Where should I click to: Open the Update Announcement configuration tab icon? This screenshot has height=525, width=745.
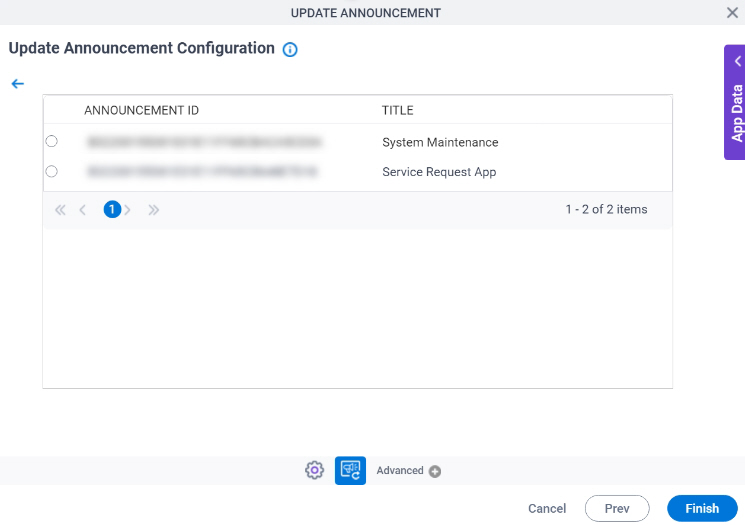tap(350, 470)
